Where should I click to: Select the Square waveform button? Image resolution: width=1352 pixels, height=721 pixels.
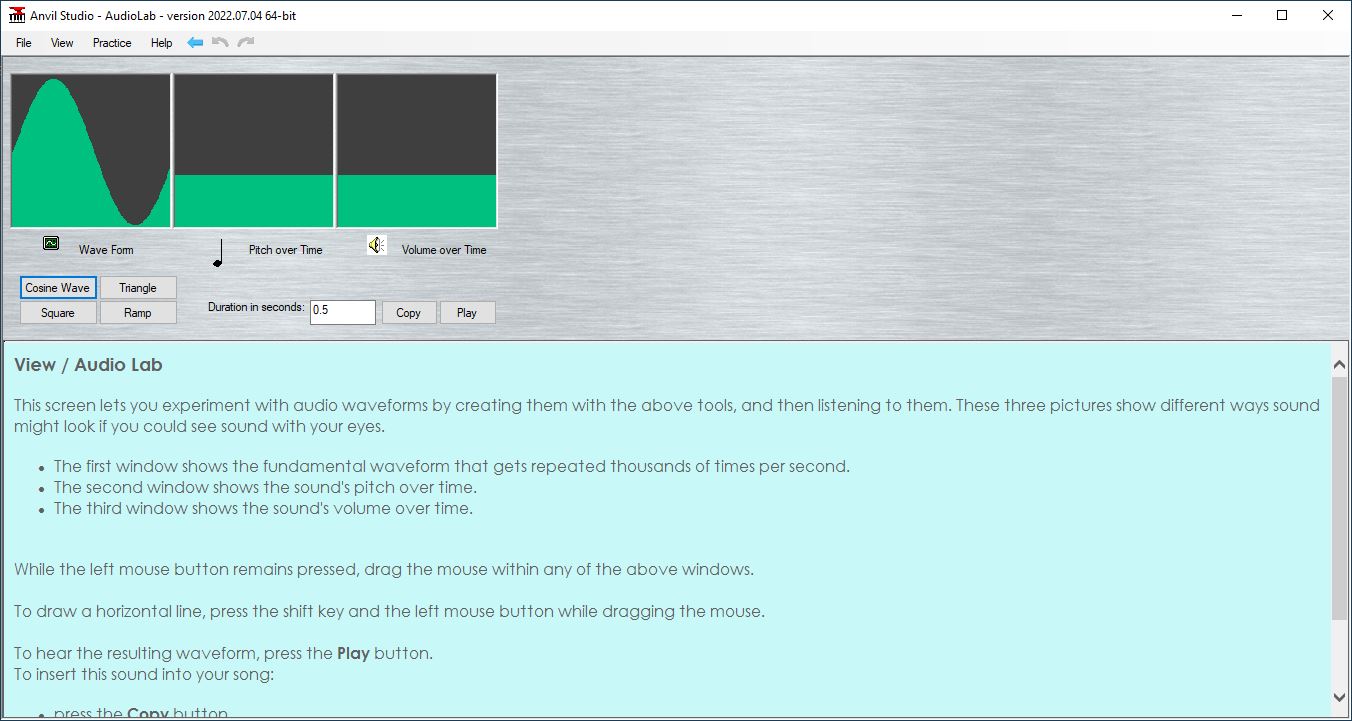tap(58, 313)
